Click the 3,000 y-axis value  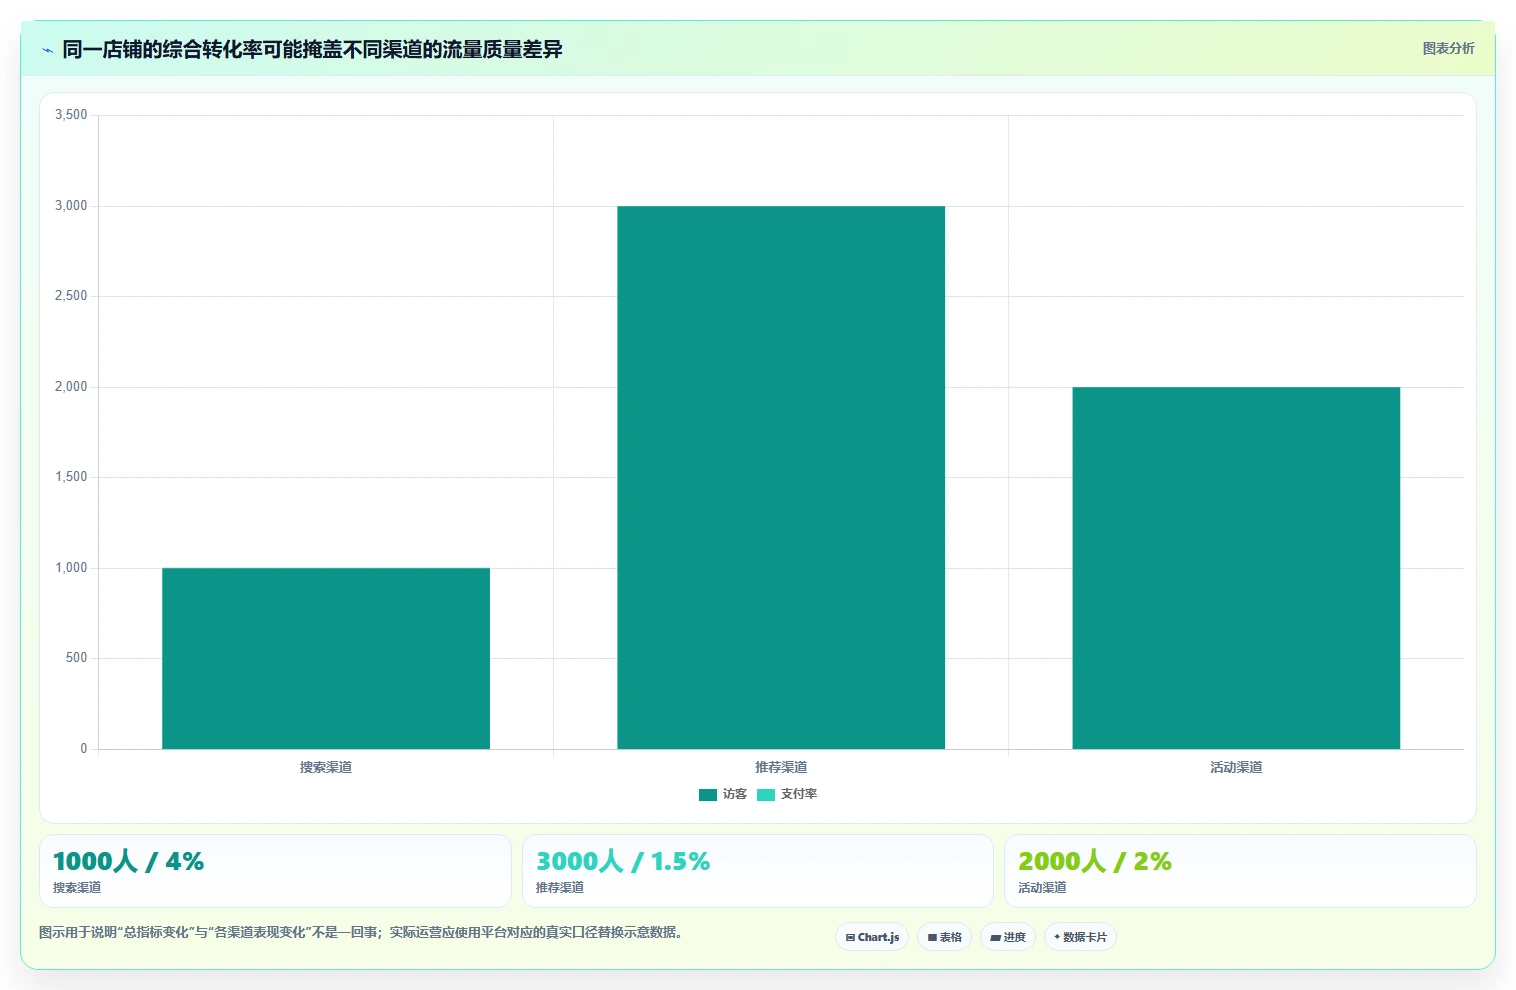[71, 206]
